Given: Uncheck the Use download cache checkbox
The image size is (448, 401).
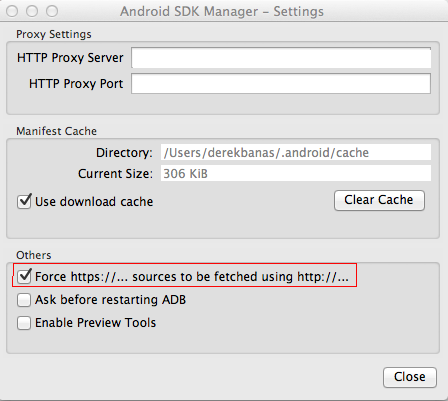Looking at the screenshot, I should pyautogui.click(x=24, y=201).
